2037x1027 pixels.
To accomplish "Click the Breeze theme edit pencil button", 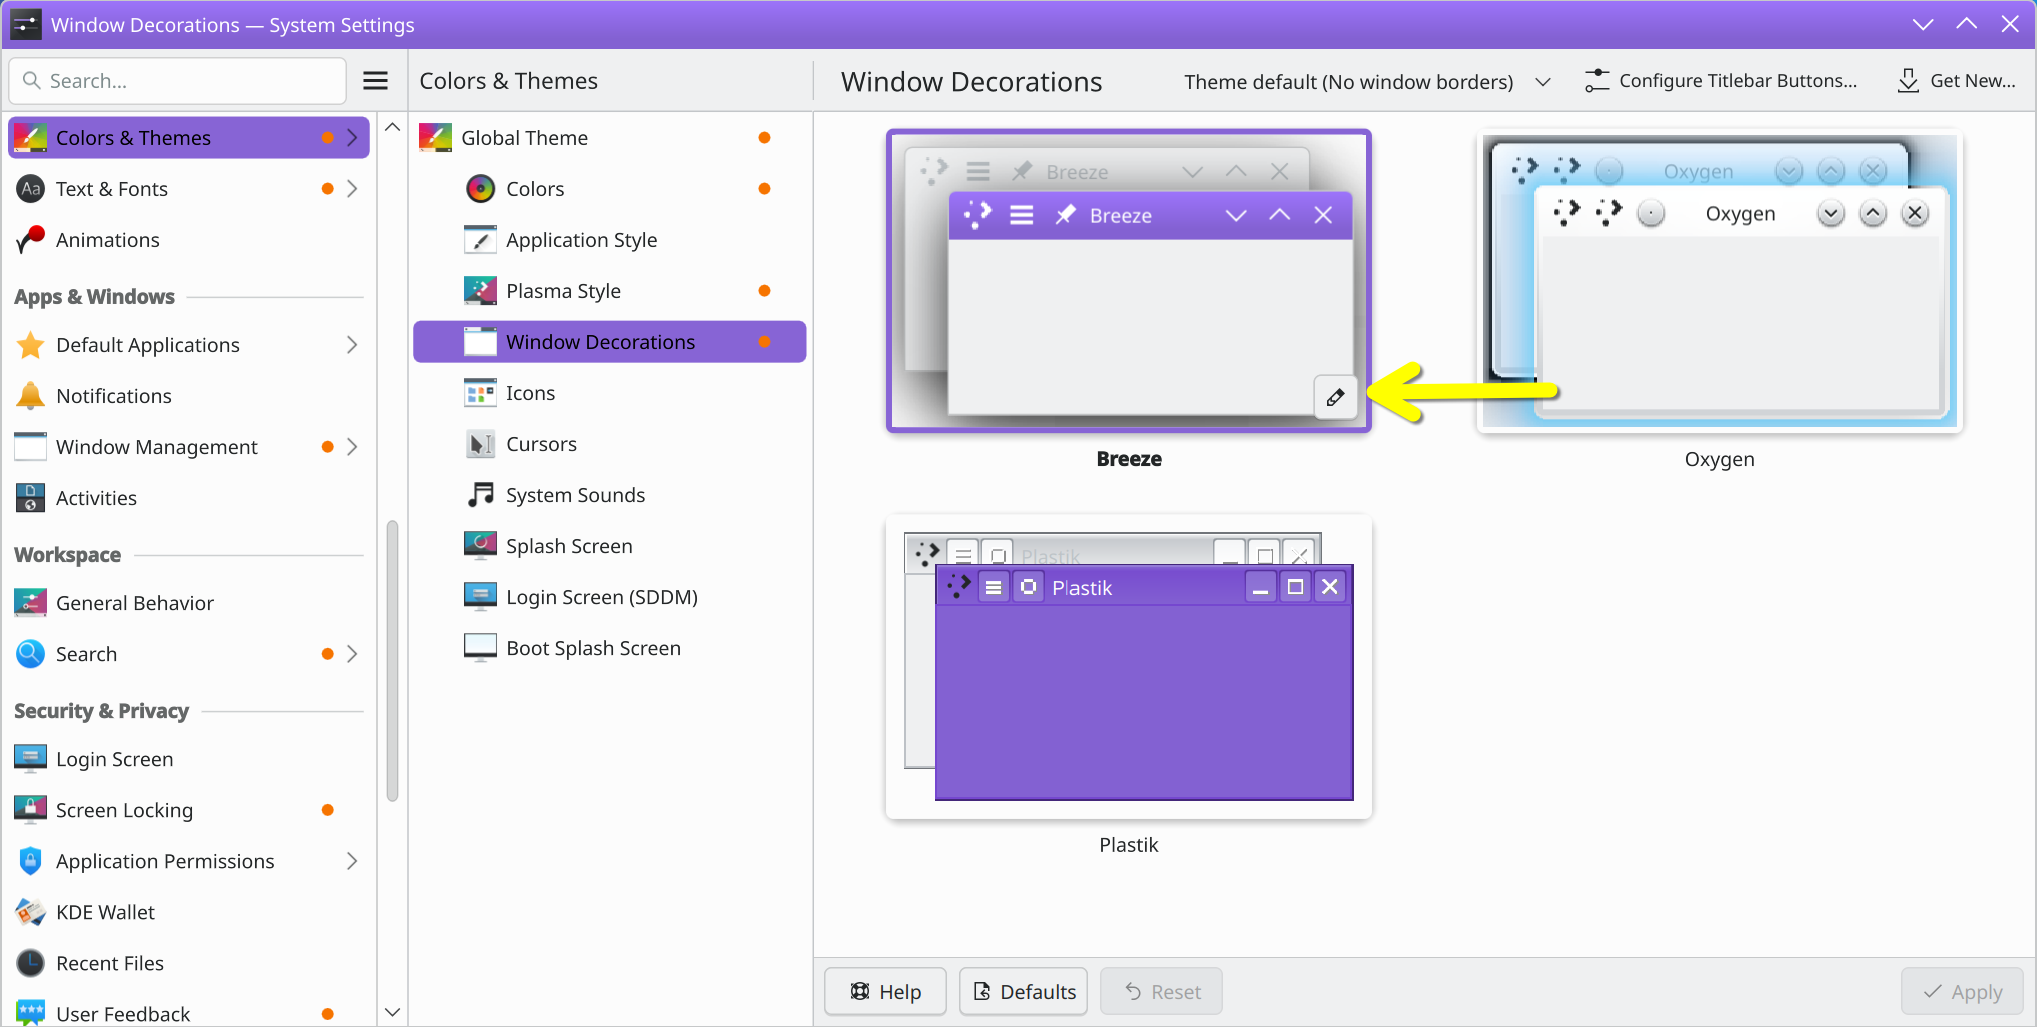I will [1335, 397].
